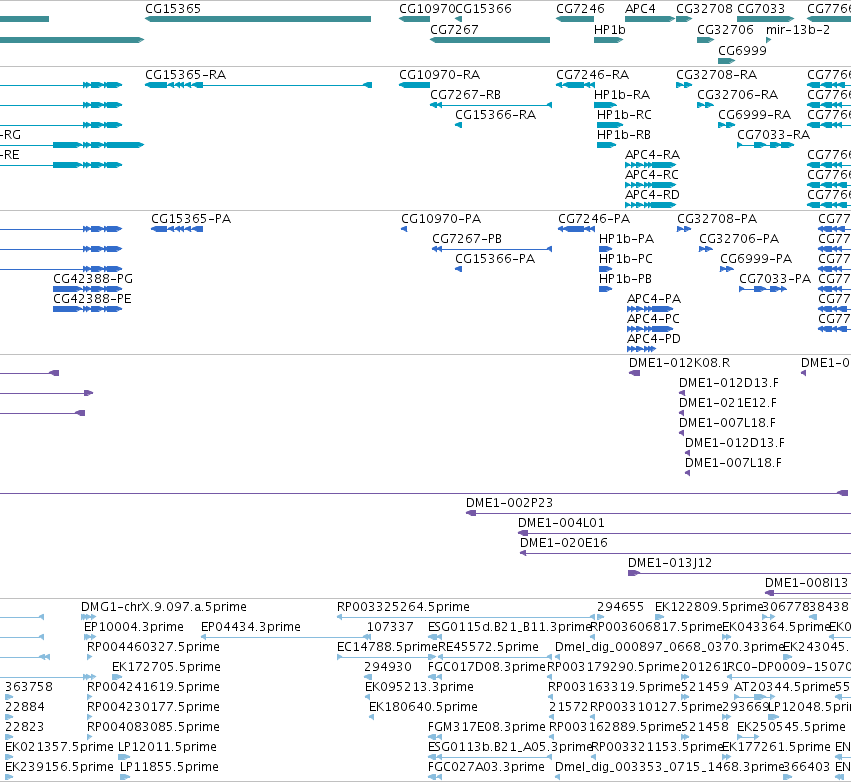
Task: Select EST DMG1-chrX.9.097.a.5prime
Action: click(163, 607)
